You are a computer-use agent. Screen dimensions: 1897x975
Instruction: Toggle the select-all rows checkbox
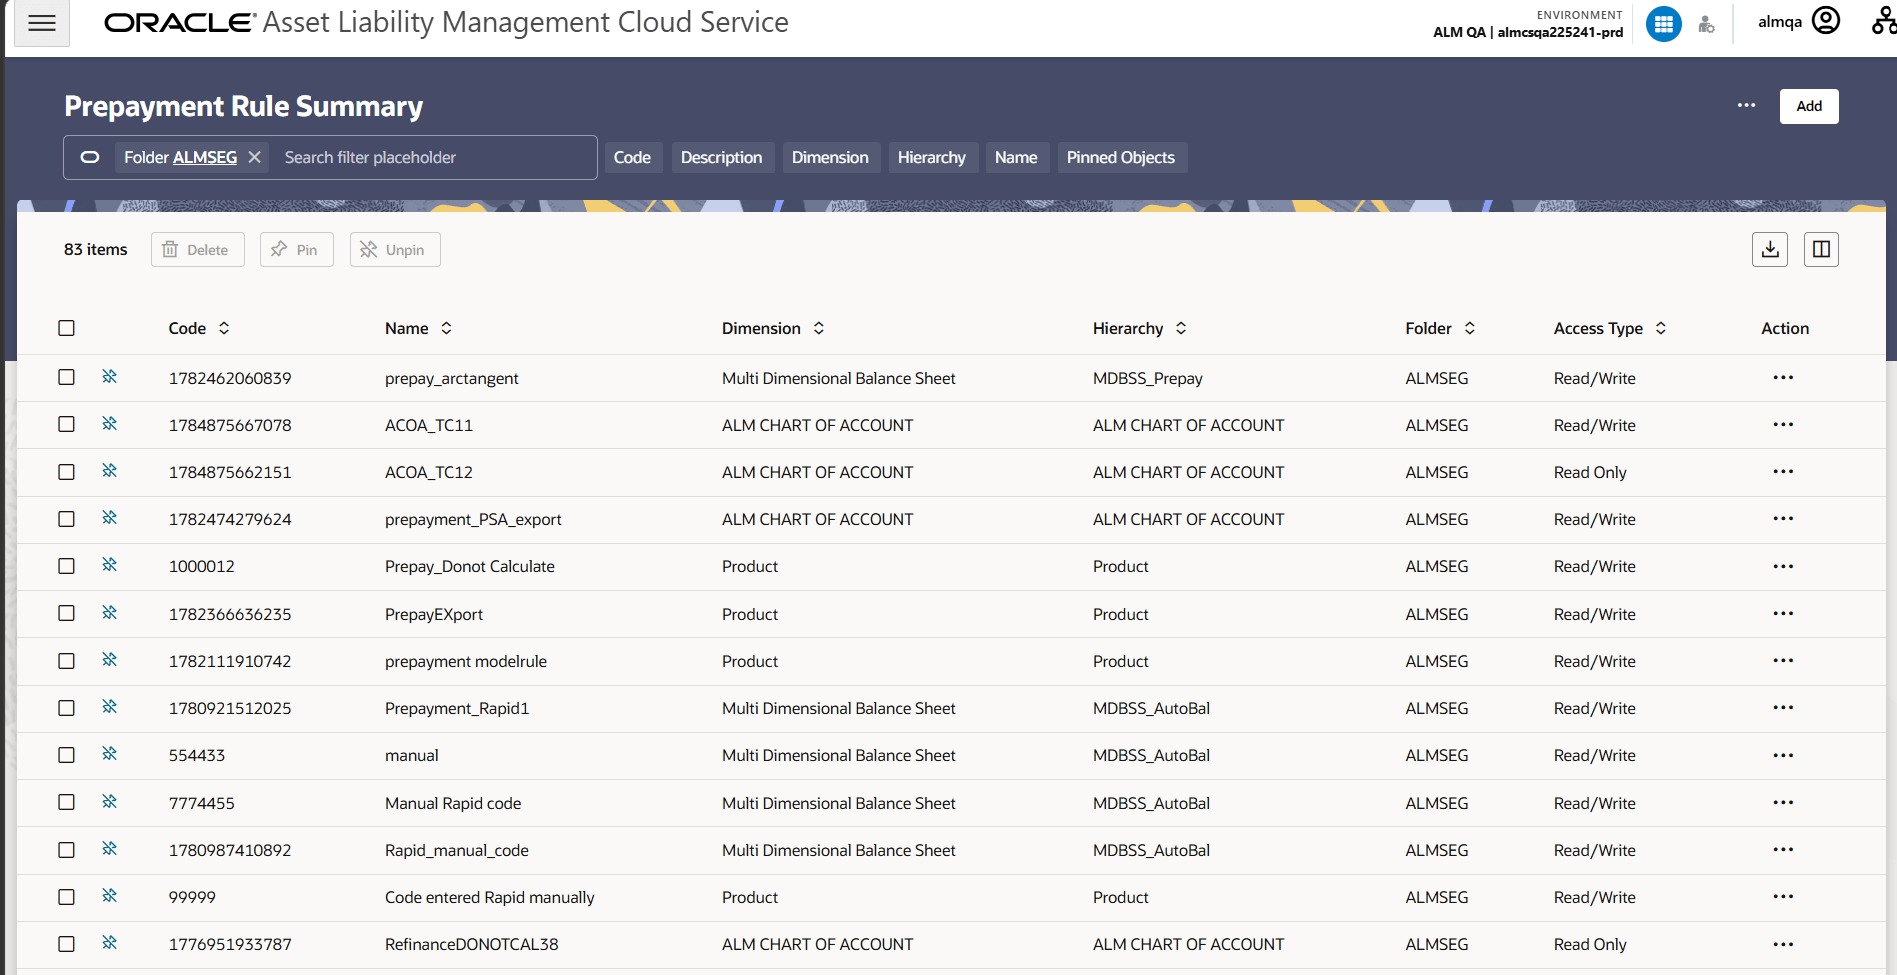(67, 328)
